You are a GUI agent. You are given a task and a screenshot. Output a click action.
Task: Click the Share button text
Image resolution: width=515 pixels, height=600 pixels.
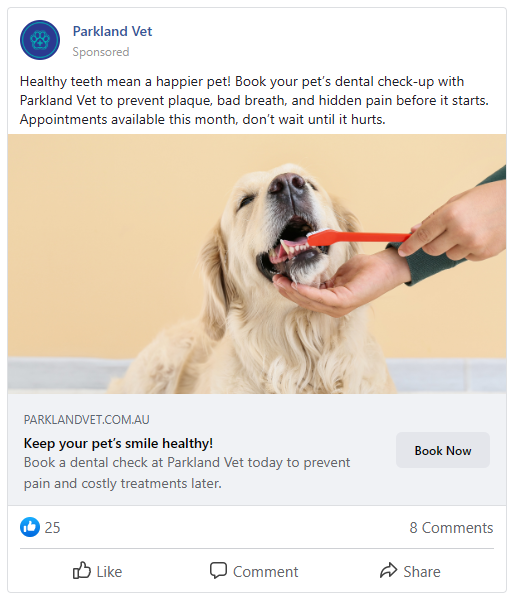[422, 572]
